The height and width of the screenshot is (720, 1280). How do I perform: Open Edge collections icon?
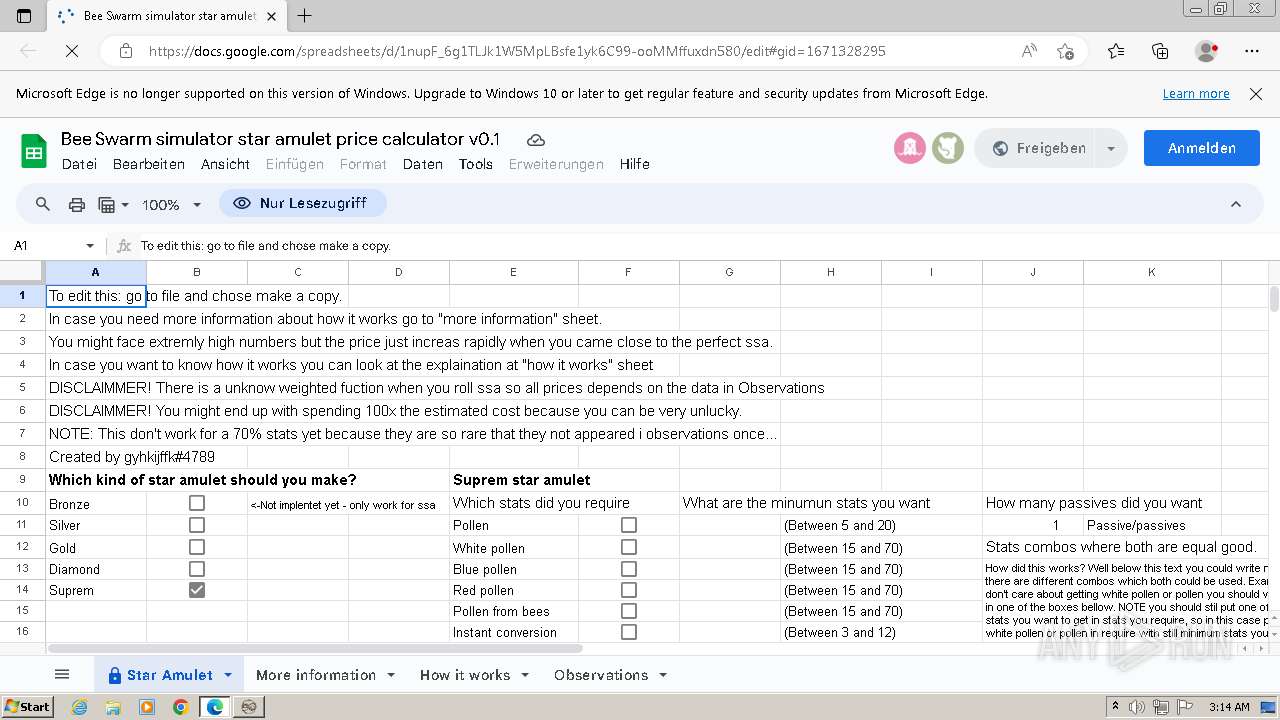coord(1160,51)
